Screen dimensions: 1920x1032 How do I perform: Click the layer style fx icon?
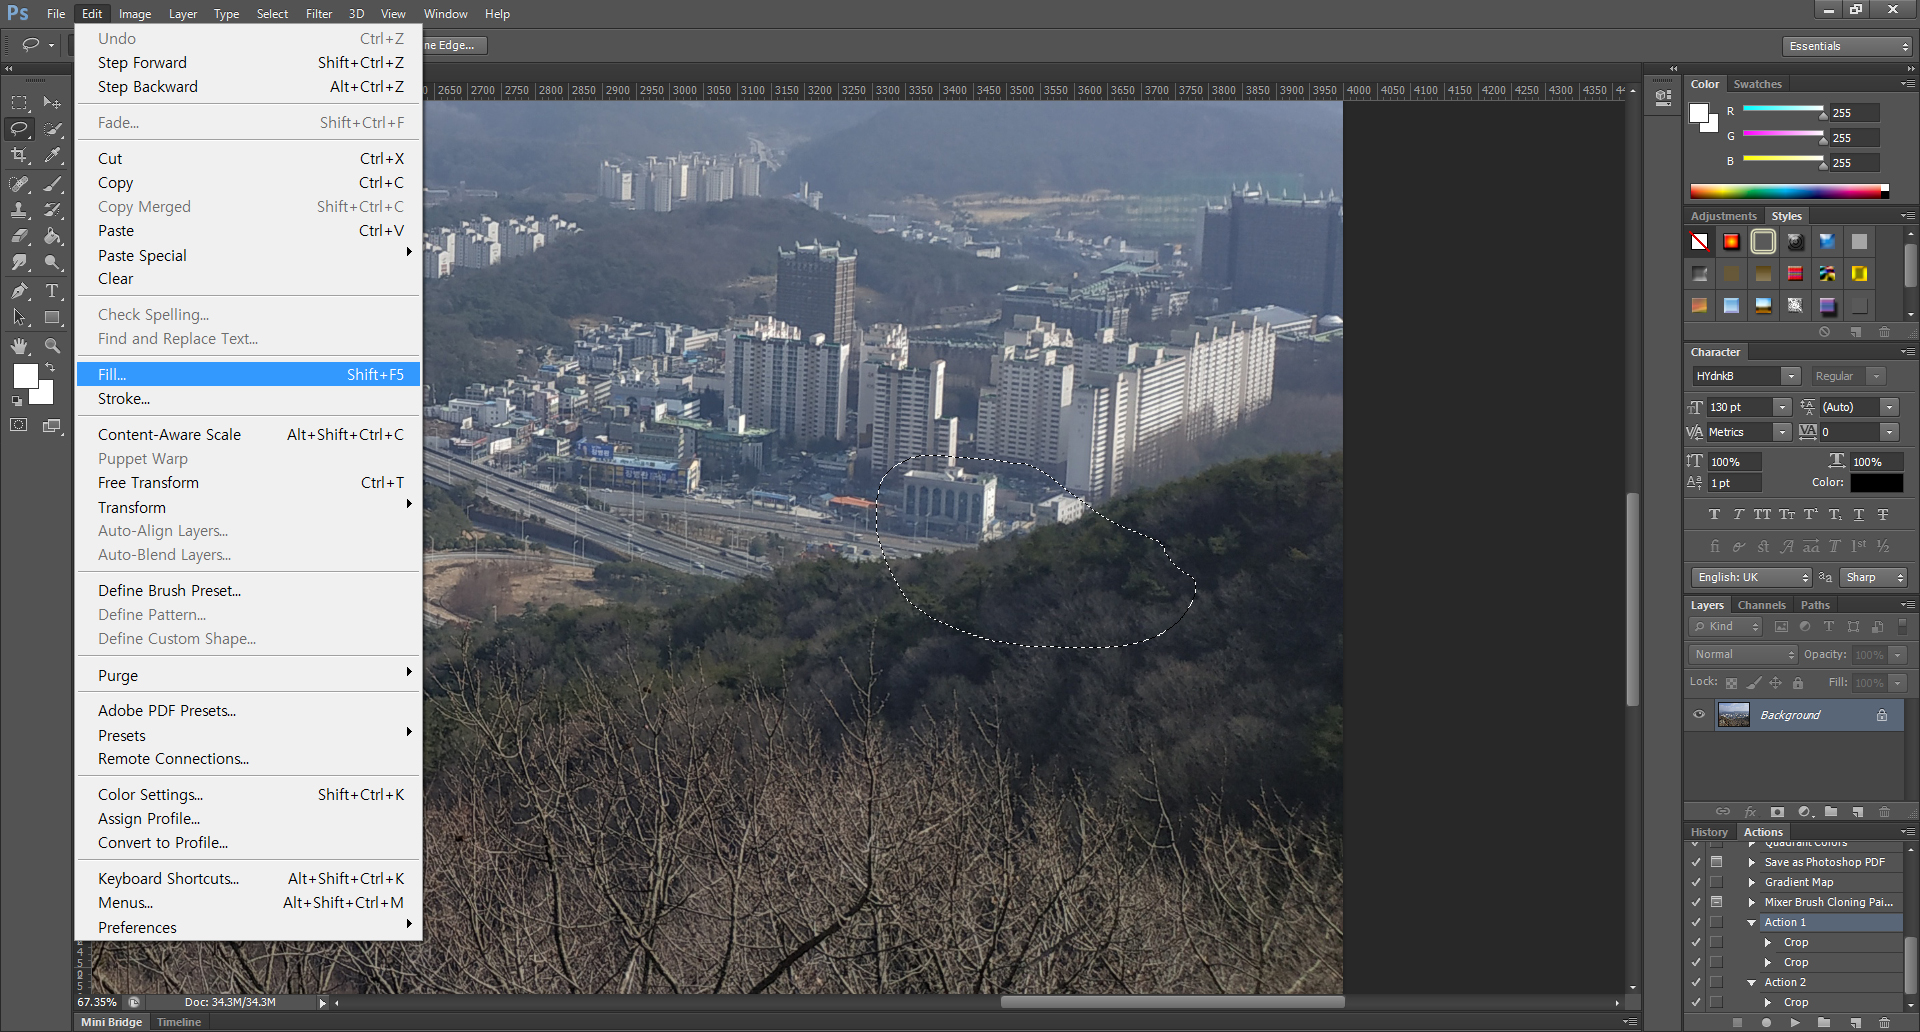[1750, 812]
